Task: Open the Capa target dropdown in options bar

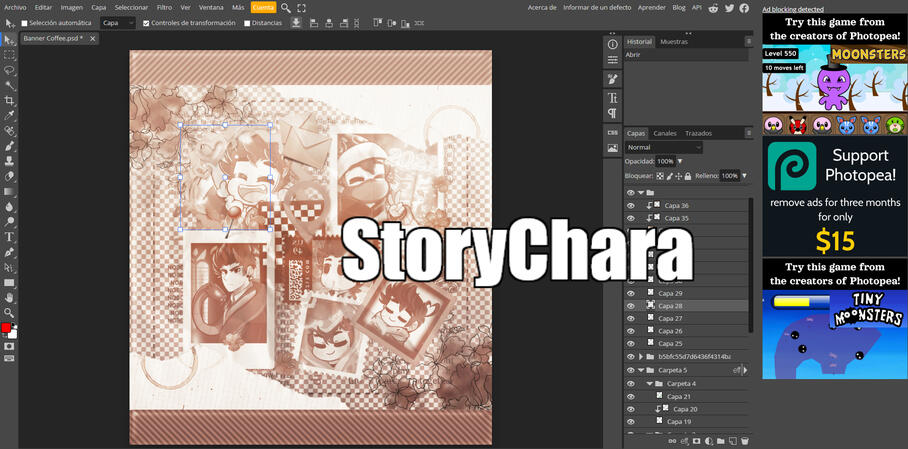Action: [118, 23]
